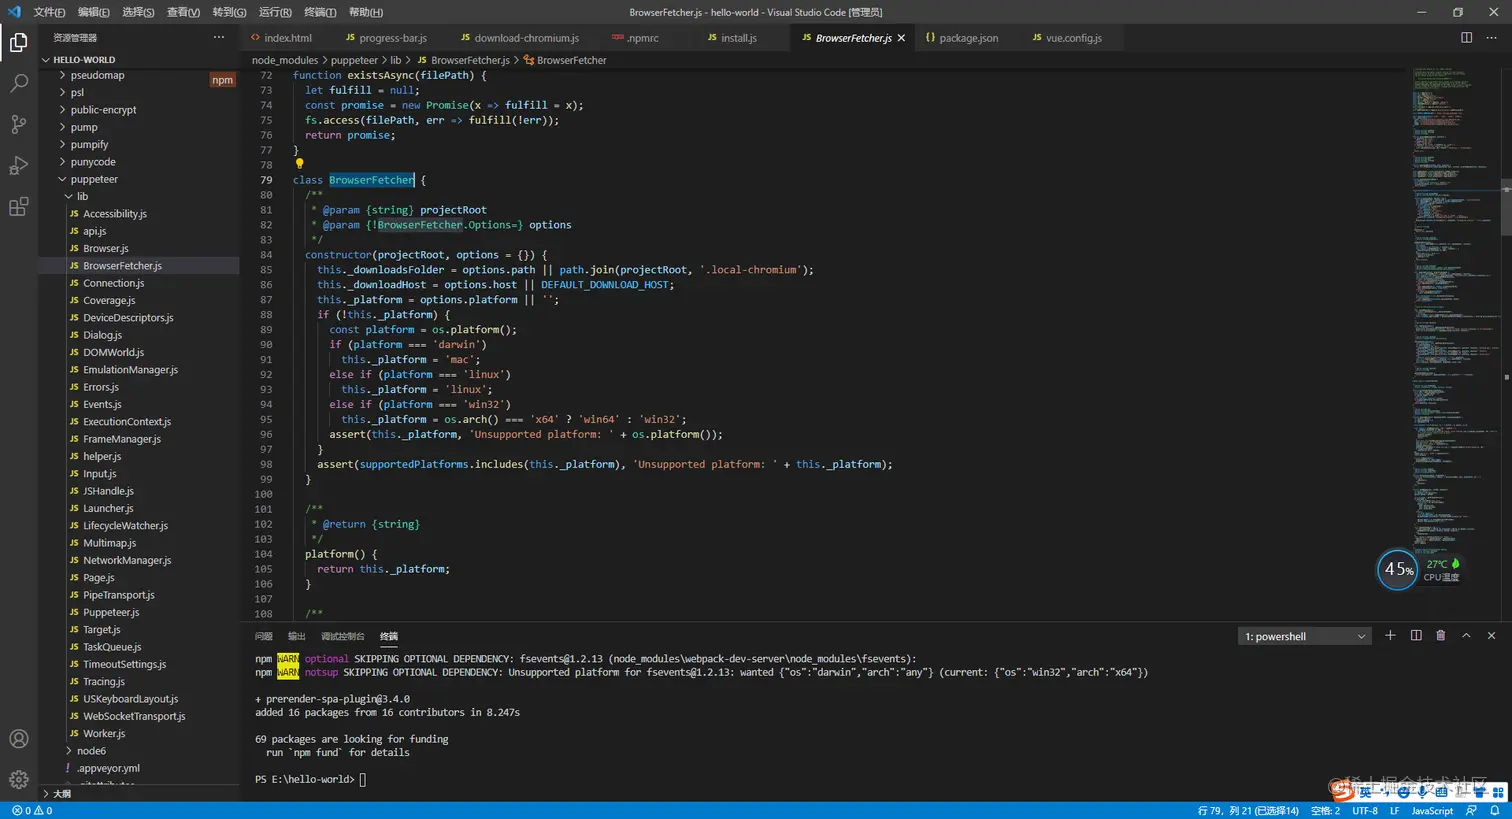Open the Run and Debug view

[18, 165]
